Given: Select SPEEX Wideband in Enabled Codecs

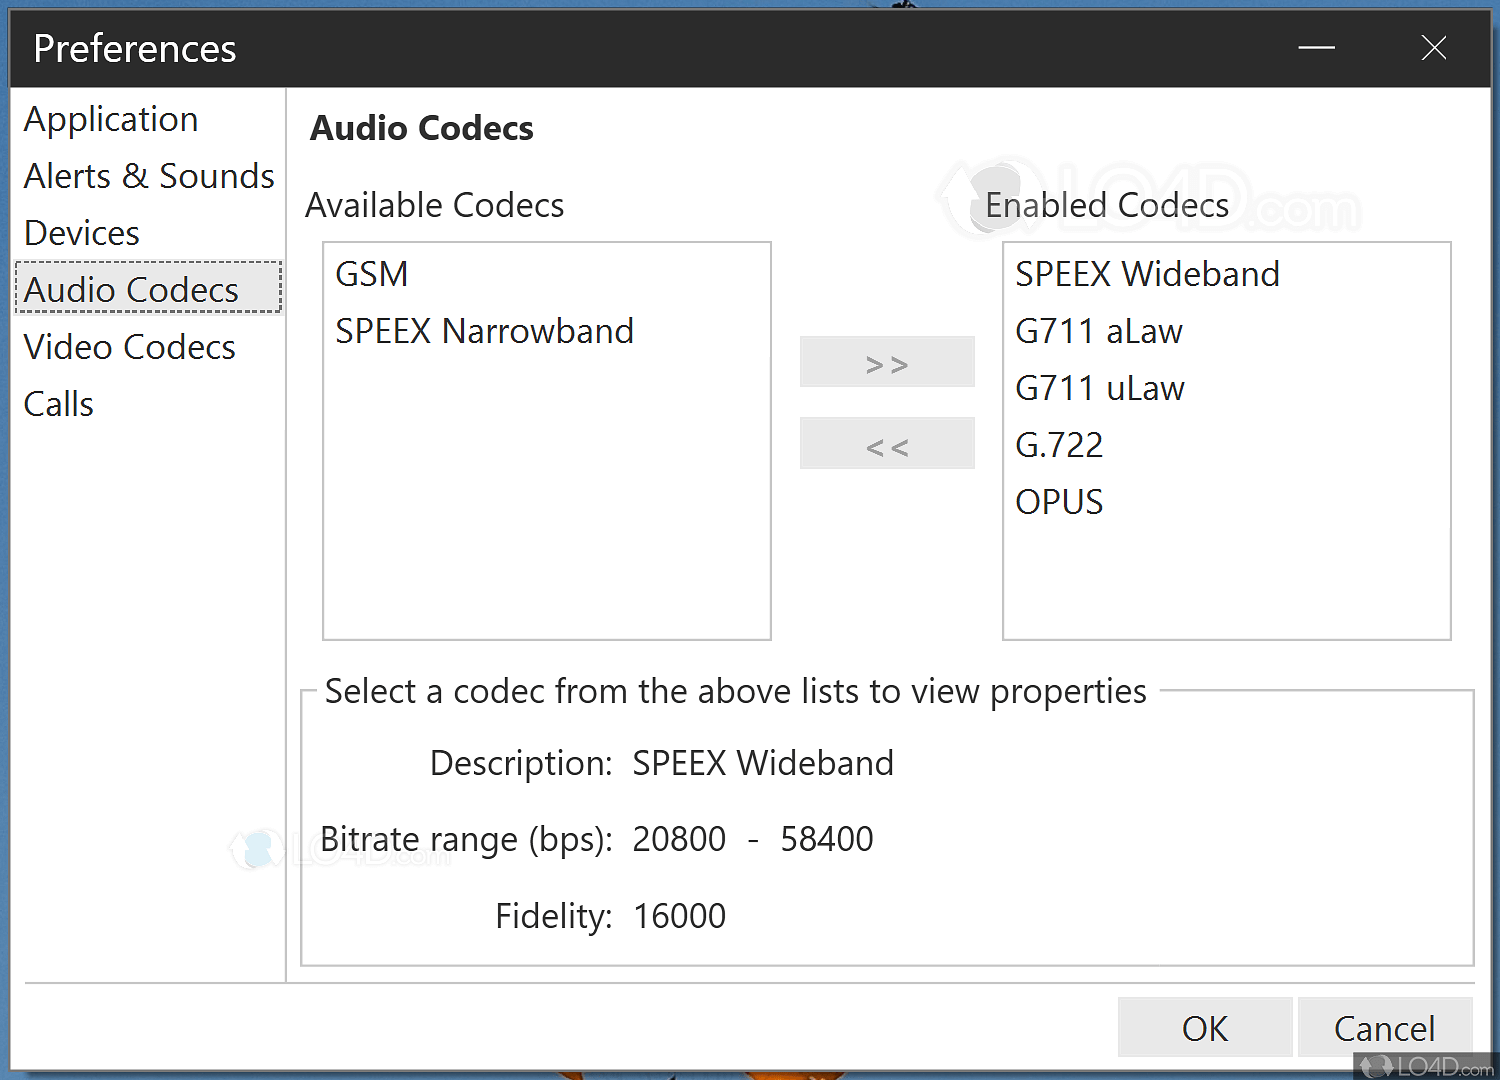Looking at the screenshot, I should [x=1147, y=273].
